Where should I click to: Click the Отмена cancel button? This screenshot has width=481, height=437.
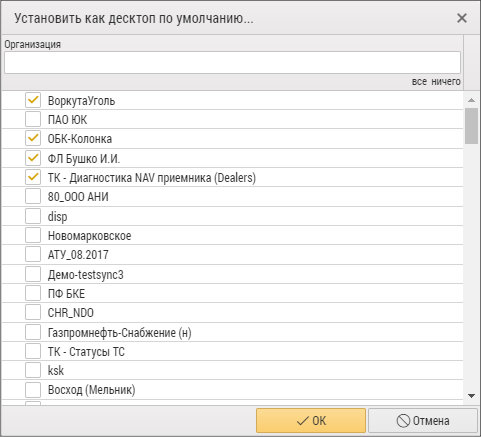coord(423,421)
